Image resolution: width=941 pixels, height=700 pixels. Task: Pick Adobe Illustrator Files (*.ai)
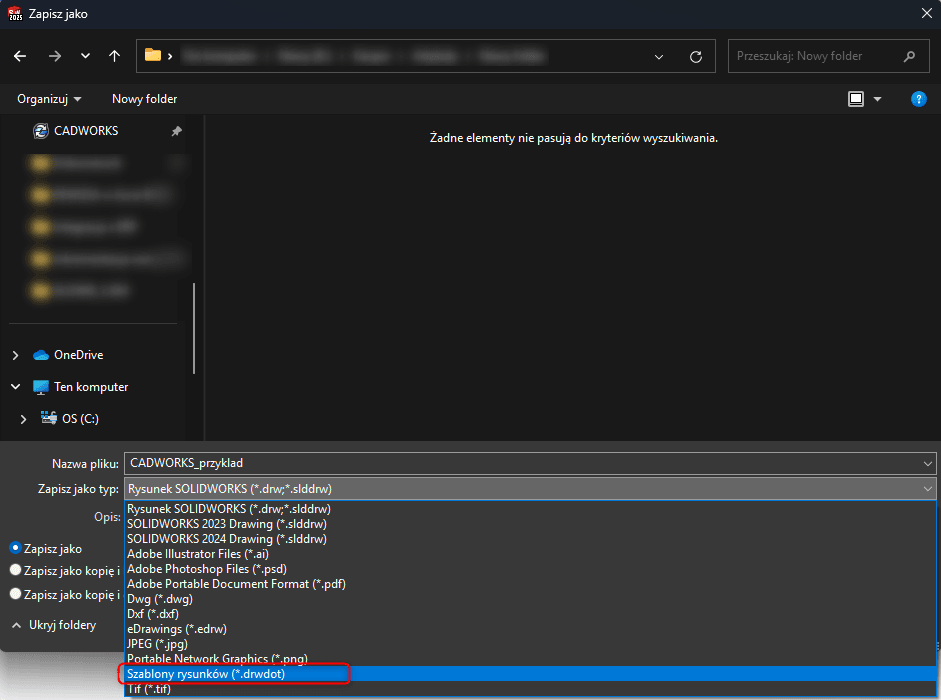530,554
